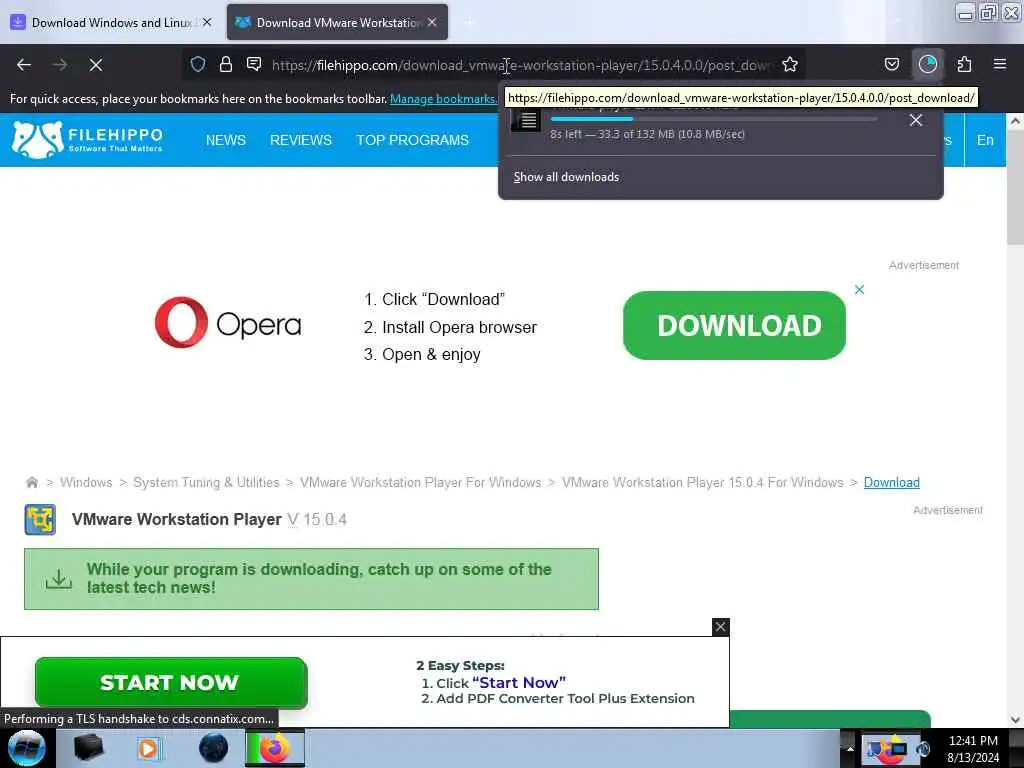Open VMware Workstation Player For Windows breadcrumb
Viewport: 1024px width, 768px height.
[x=421, y=483]
